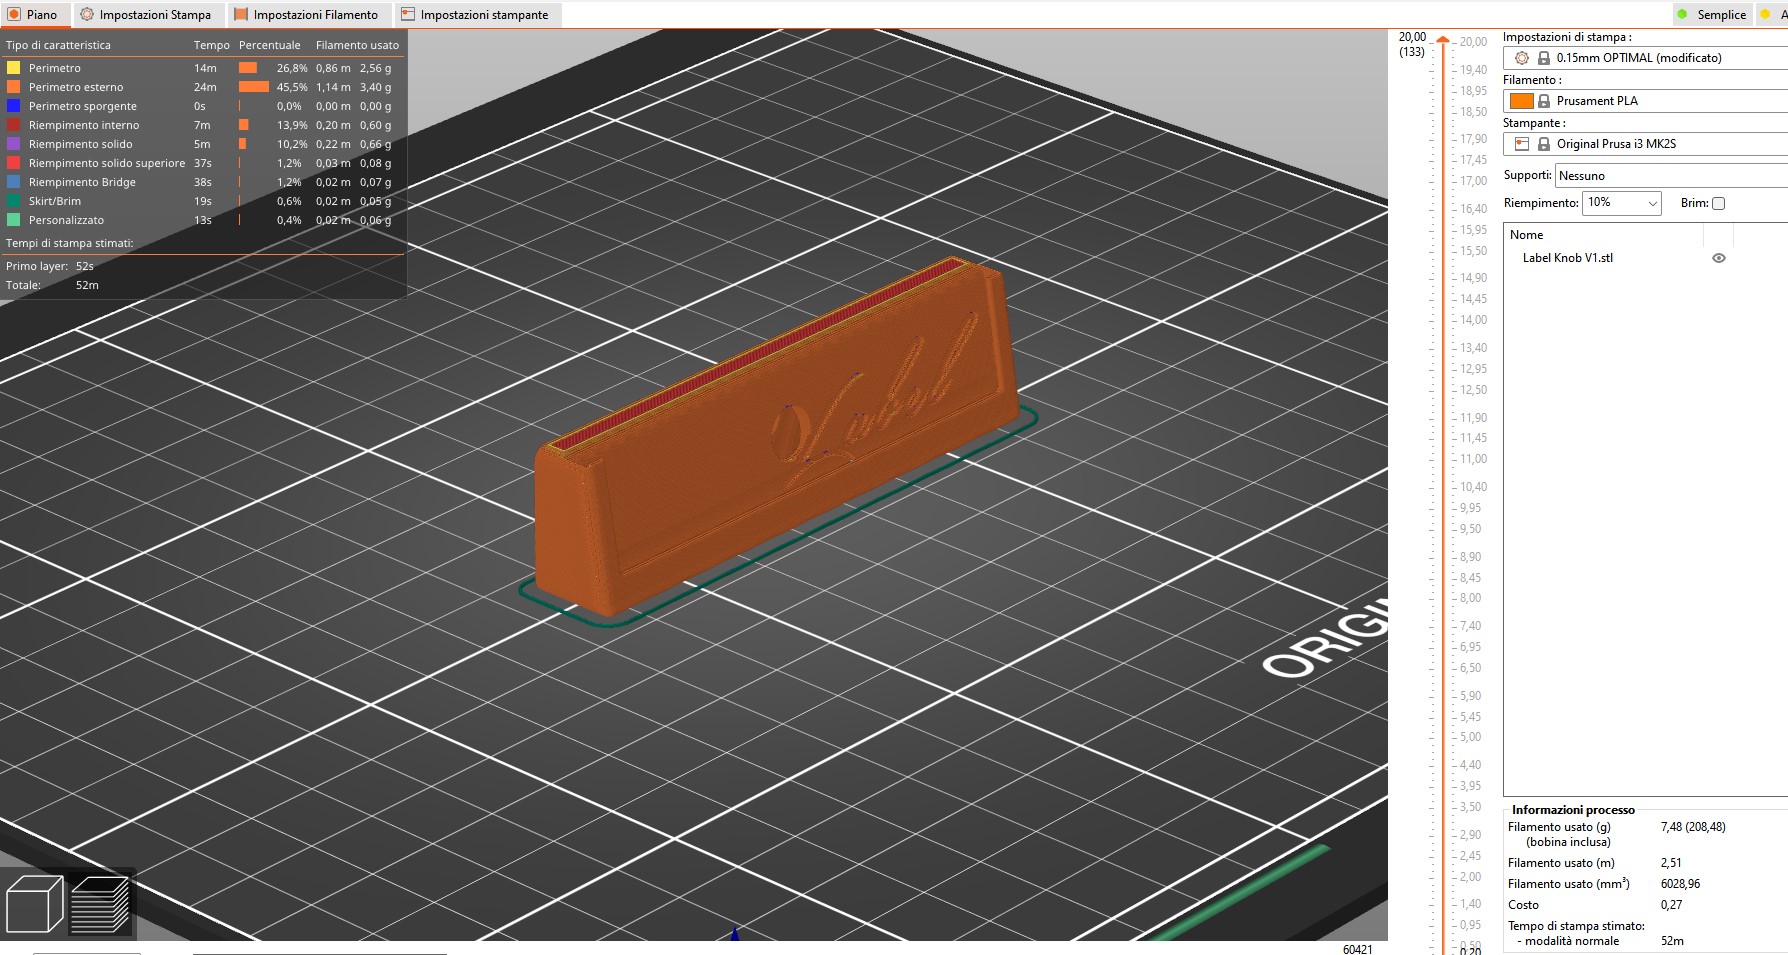Click the yellow Perimetro legend color box

pos(13,68)
